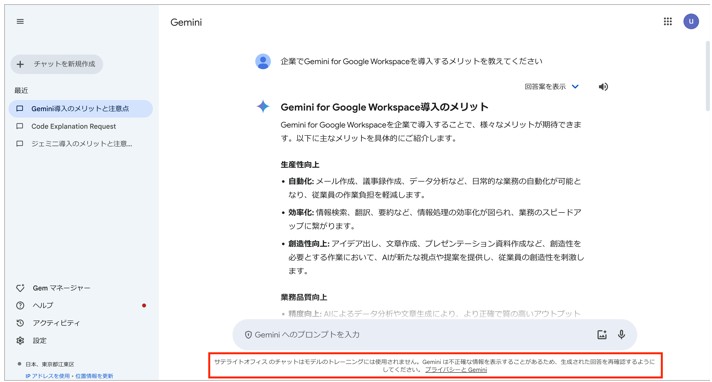Click the IPアドレスを使用 link
Image resolution: width=712 pixels, height=382 pixels.
(48, 376)
